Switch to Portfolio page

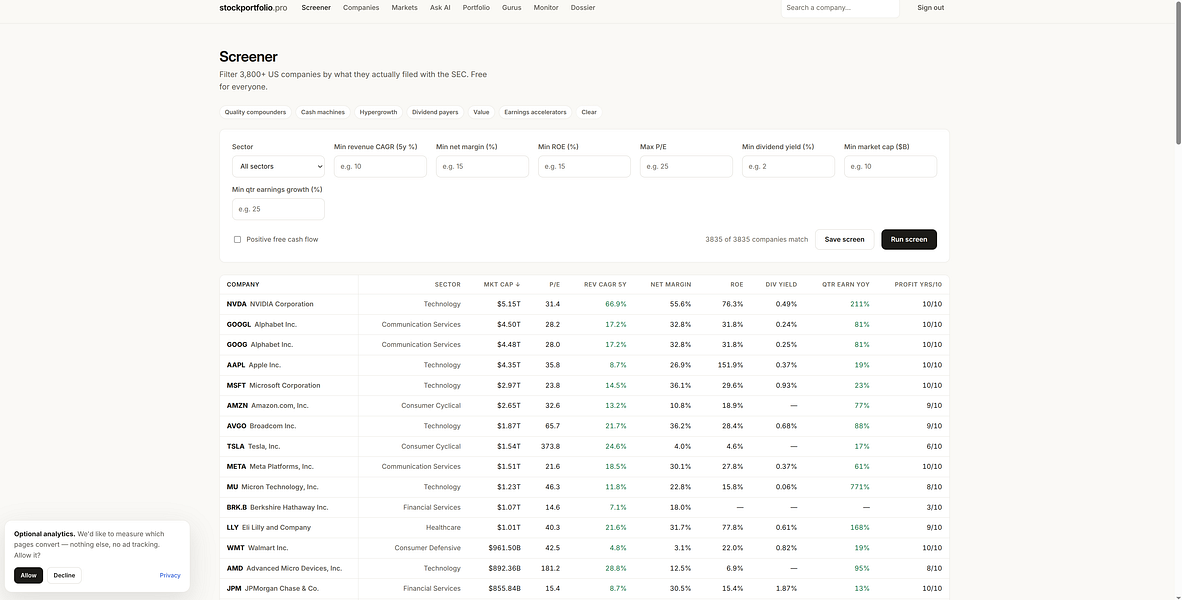coord(476,8)
